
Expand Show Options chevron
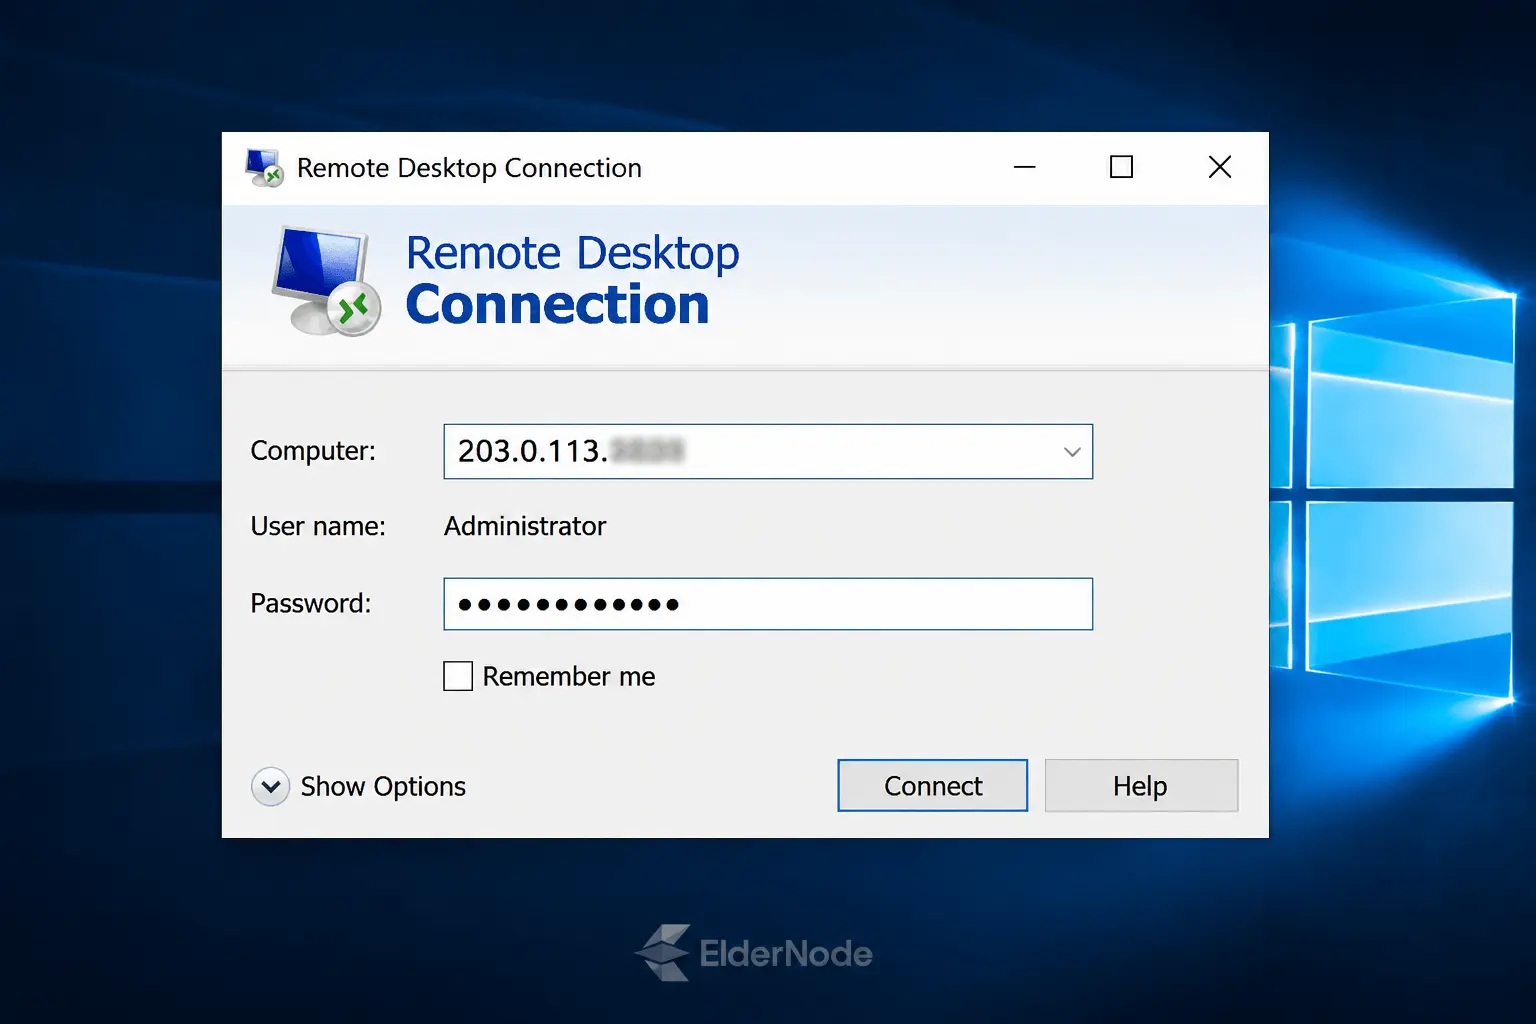[270, 787]
